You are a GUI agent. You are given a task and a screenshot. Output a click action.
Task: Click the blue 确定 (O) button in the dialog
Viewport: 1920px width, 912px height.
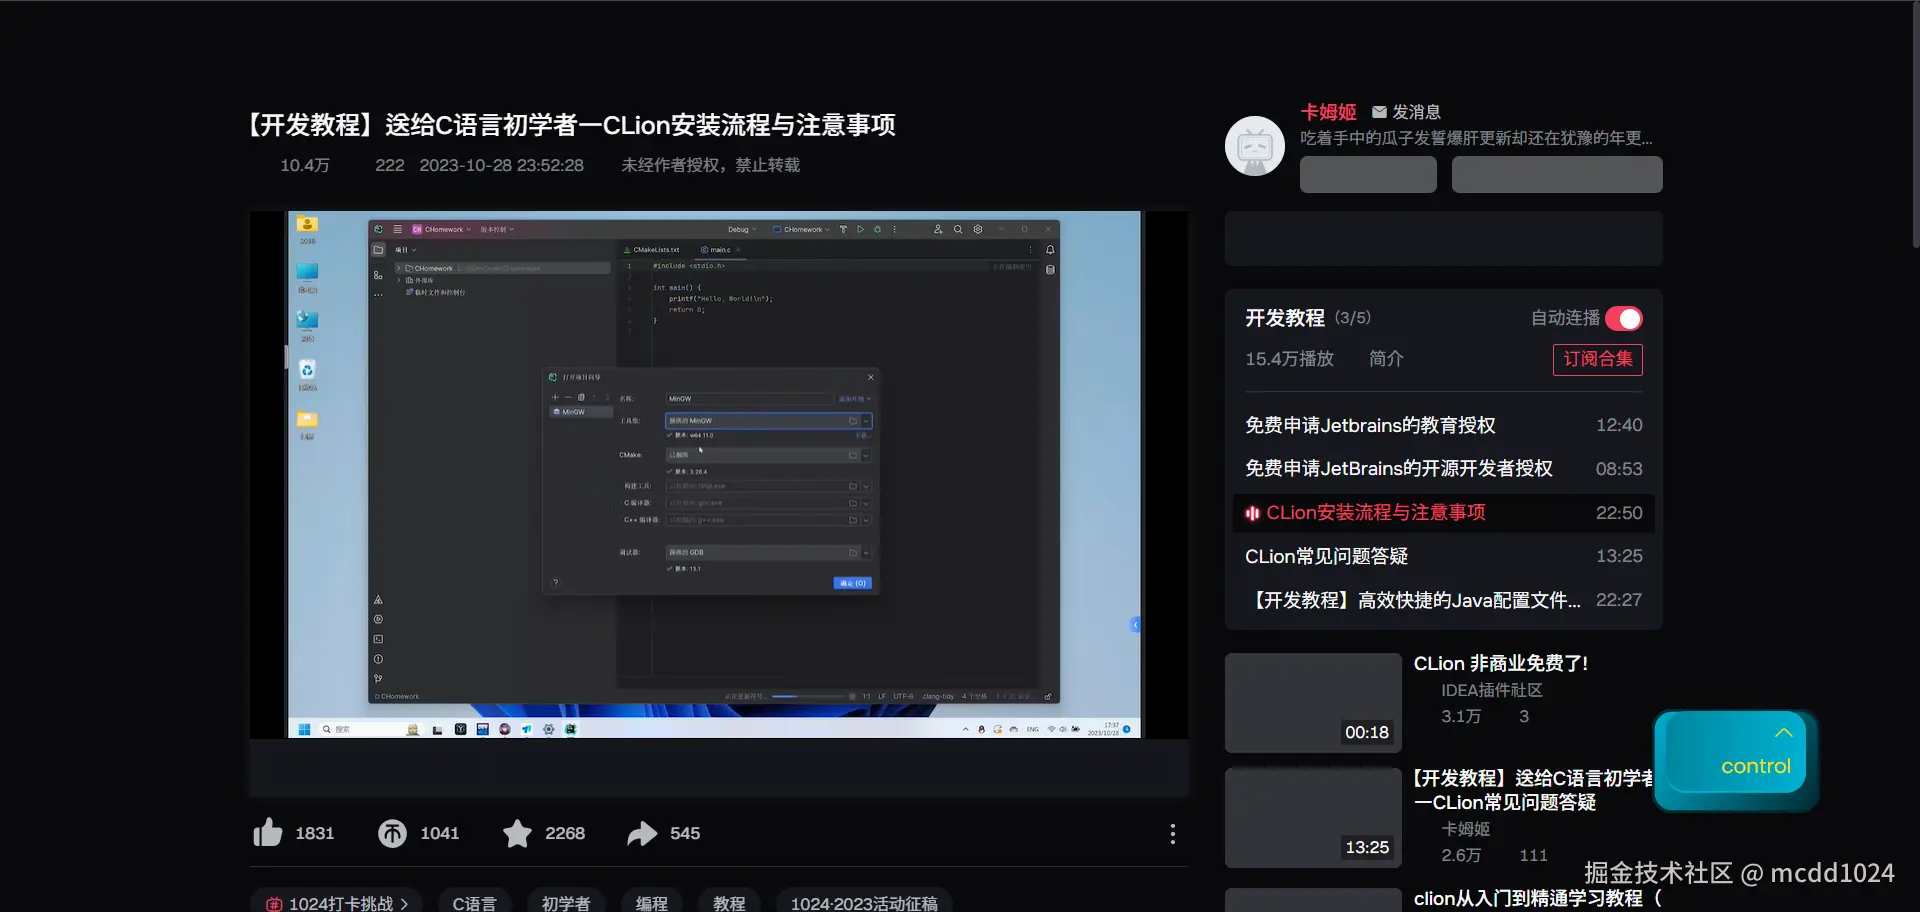coord(852,583)
